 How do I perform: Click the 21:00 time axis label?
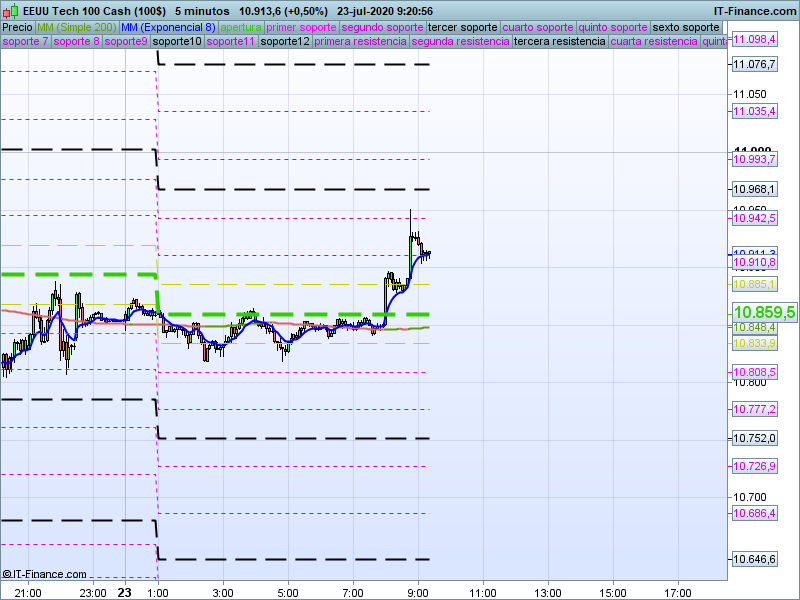point(28,593)
